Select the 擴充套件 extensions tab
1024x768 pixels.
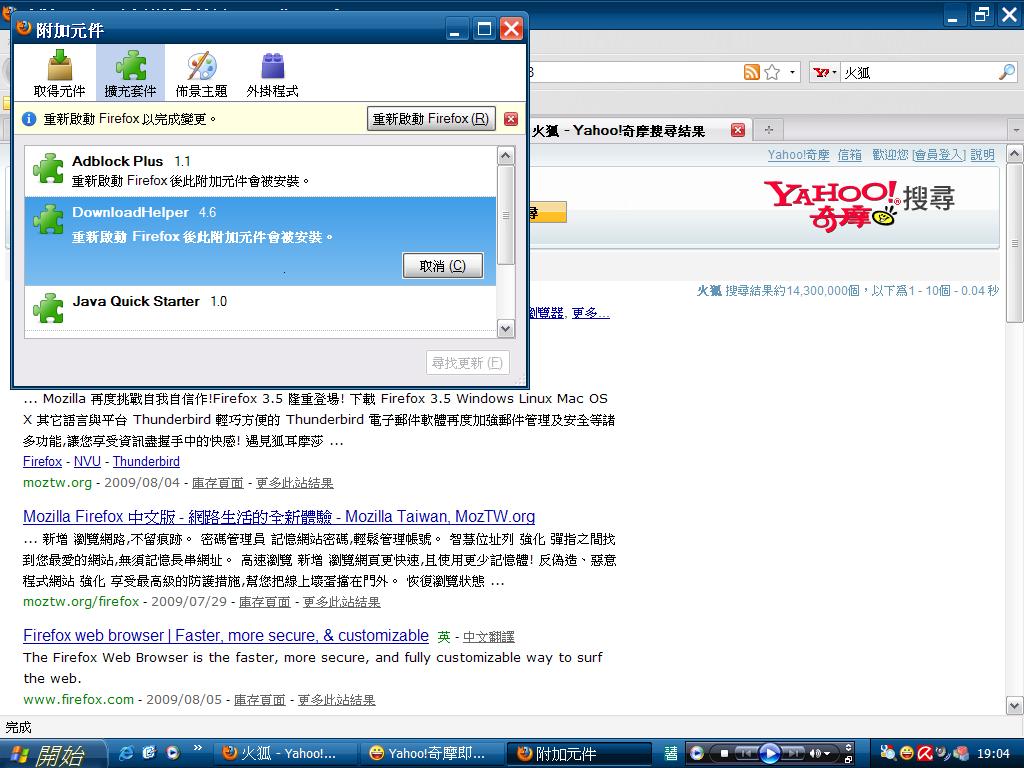[x=130, y=73]
